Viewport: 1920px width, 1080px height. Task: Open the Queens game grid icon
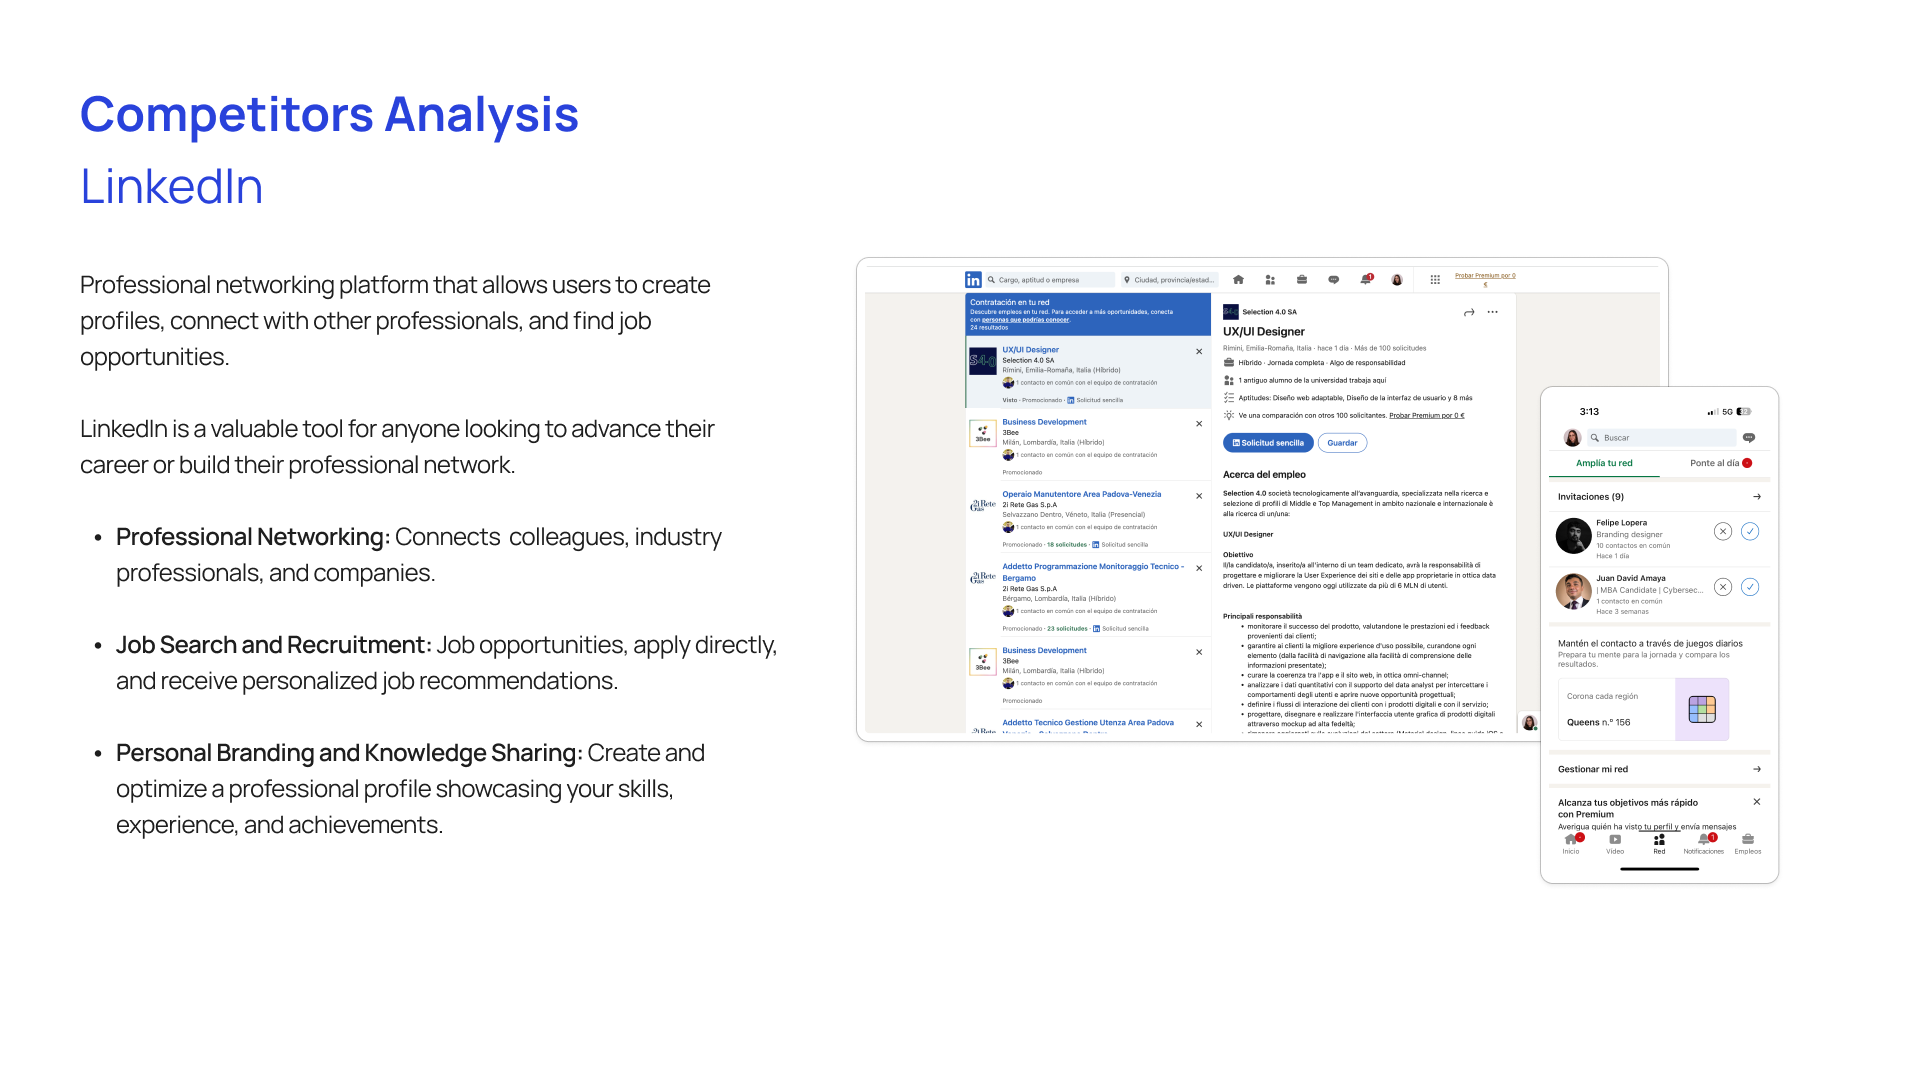pyautogui.click(x=1702, y=709)
